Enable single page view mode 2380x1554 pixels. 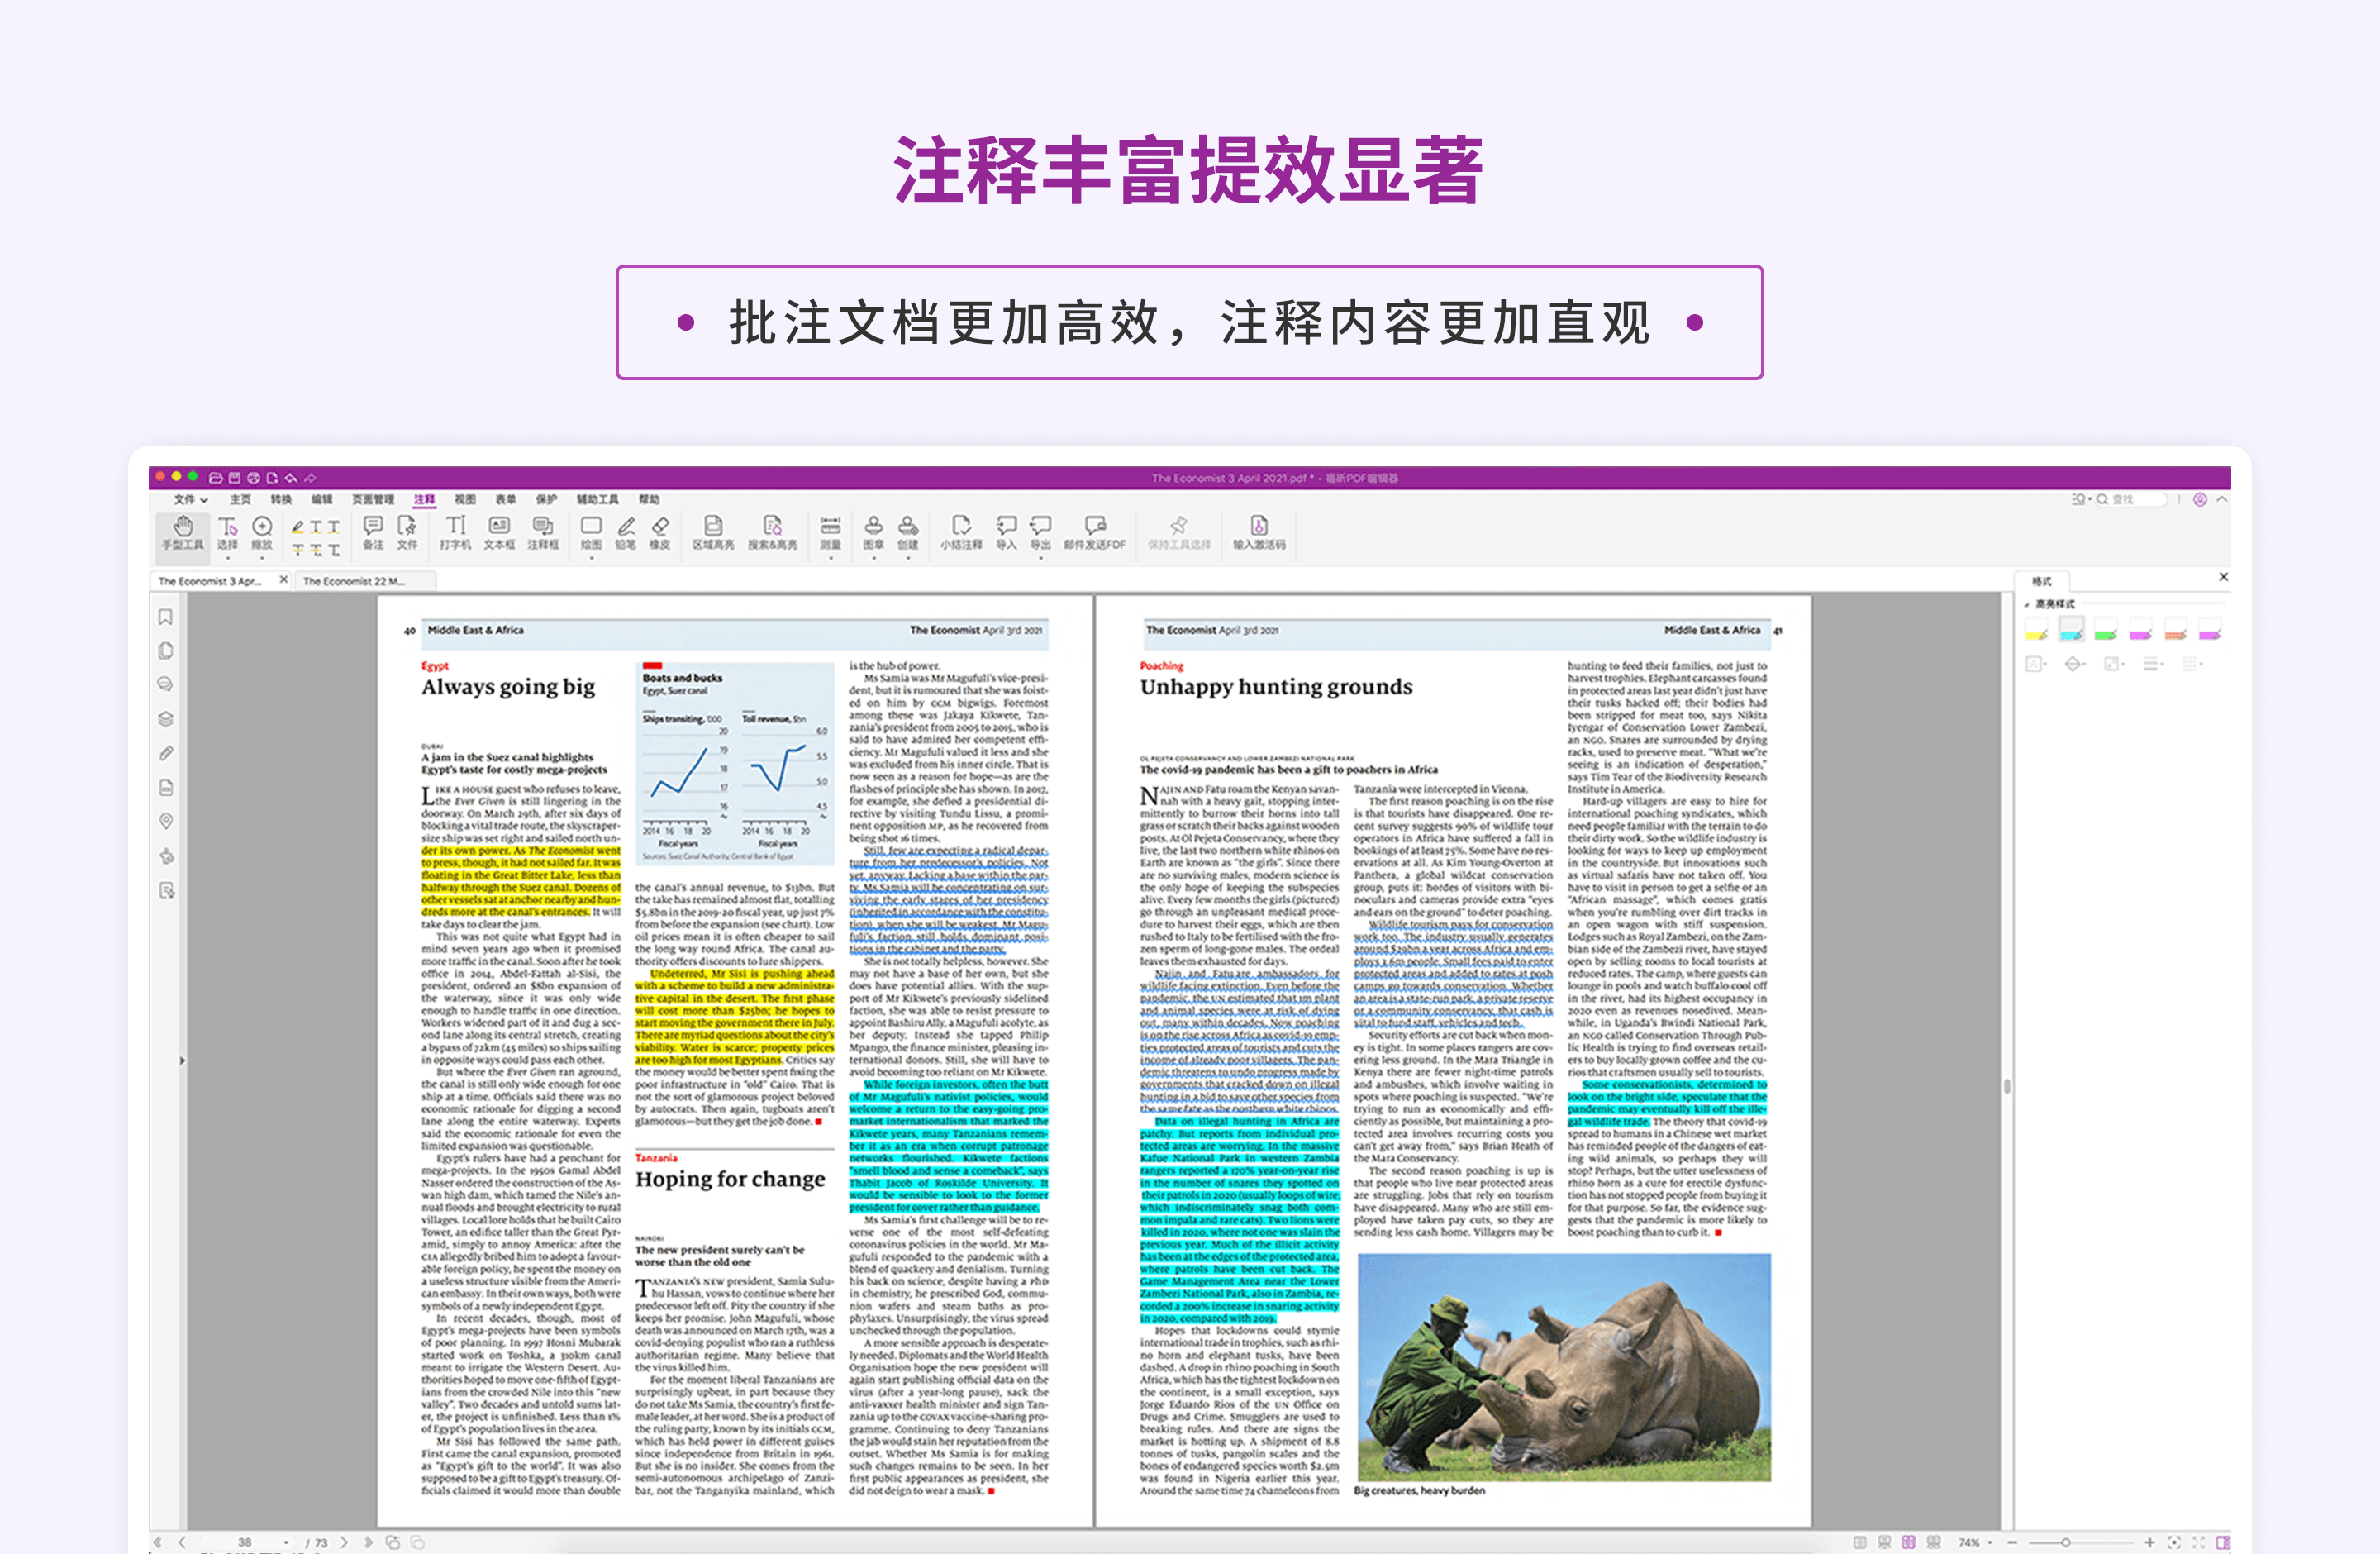tap(1860, 1542)
